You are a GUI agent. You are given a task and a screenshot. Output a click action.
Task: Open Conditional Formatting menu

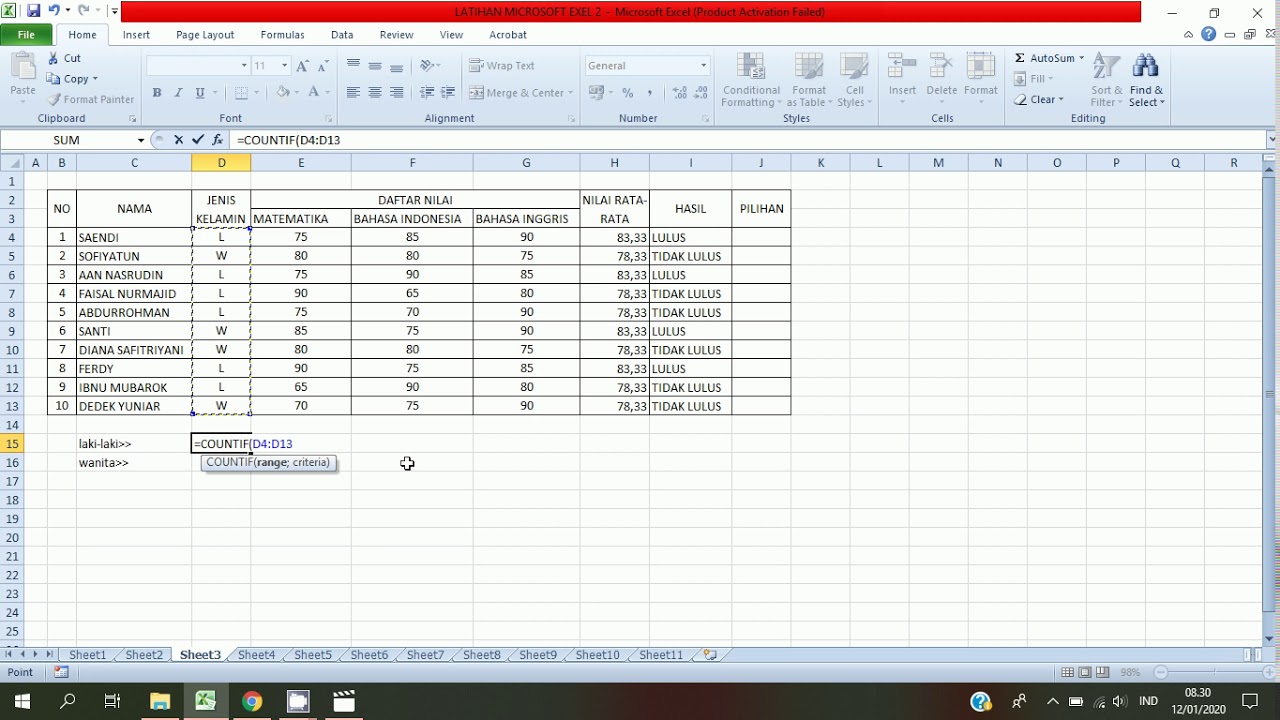(751, 81)
